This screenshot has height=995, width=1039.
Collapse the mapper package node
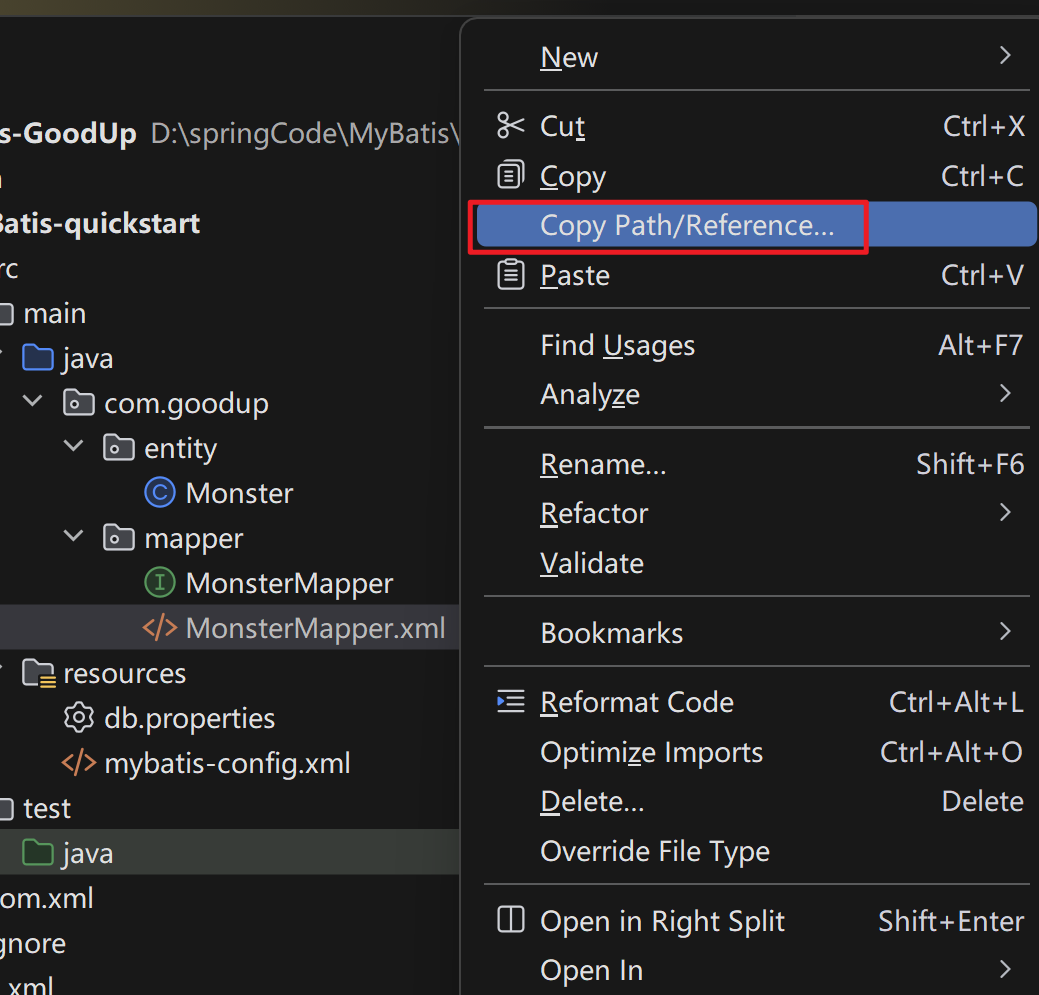tap(73, 537)
